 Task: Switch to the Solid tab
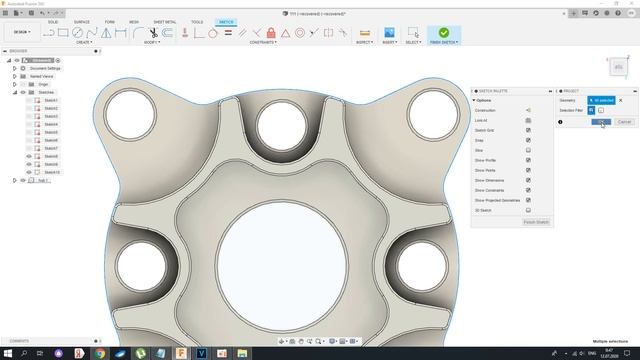[x=53, y=22]
